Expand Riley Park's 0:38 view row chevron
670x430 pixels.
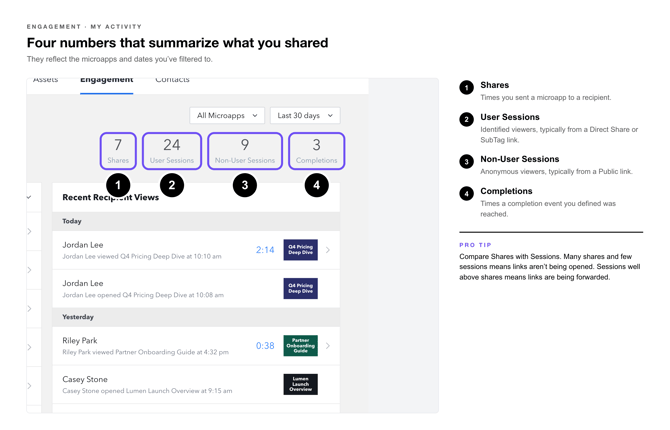pyautogui.click(x=328, y=346)
